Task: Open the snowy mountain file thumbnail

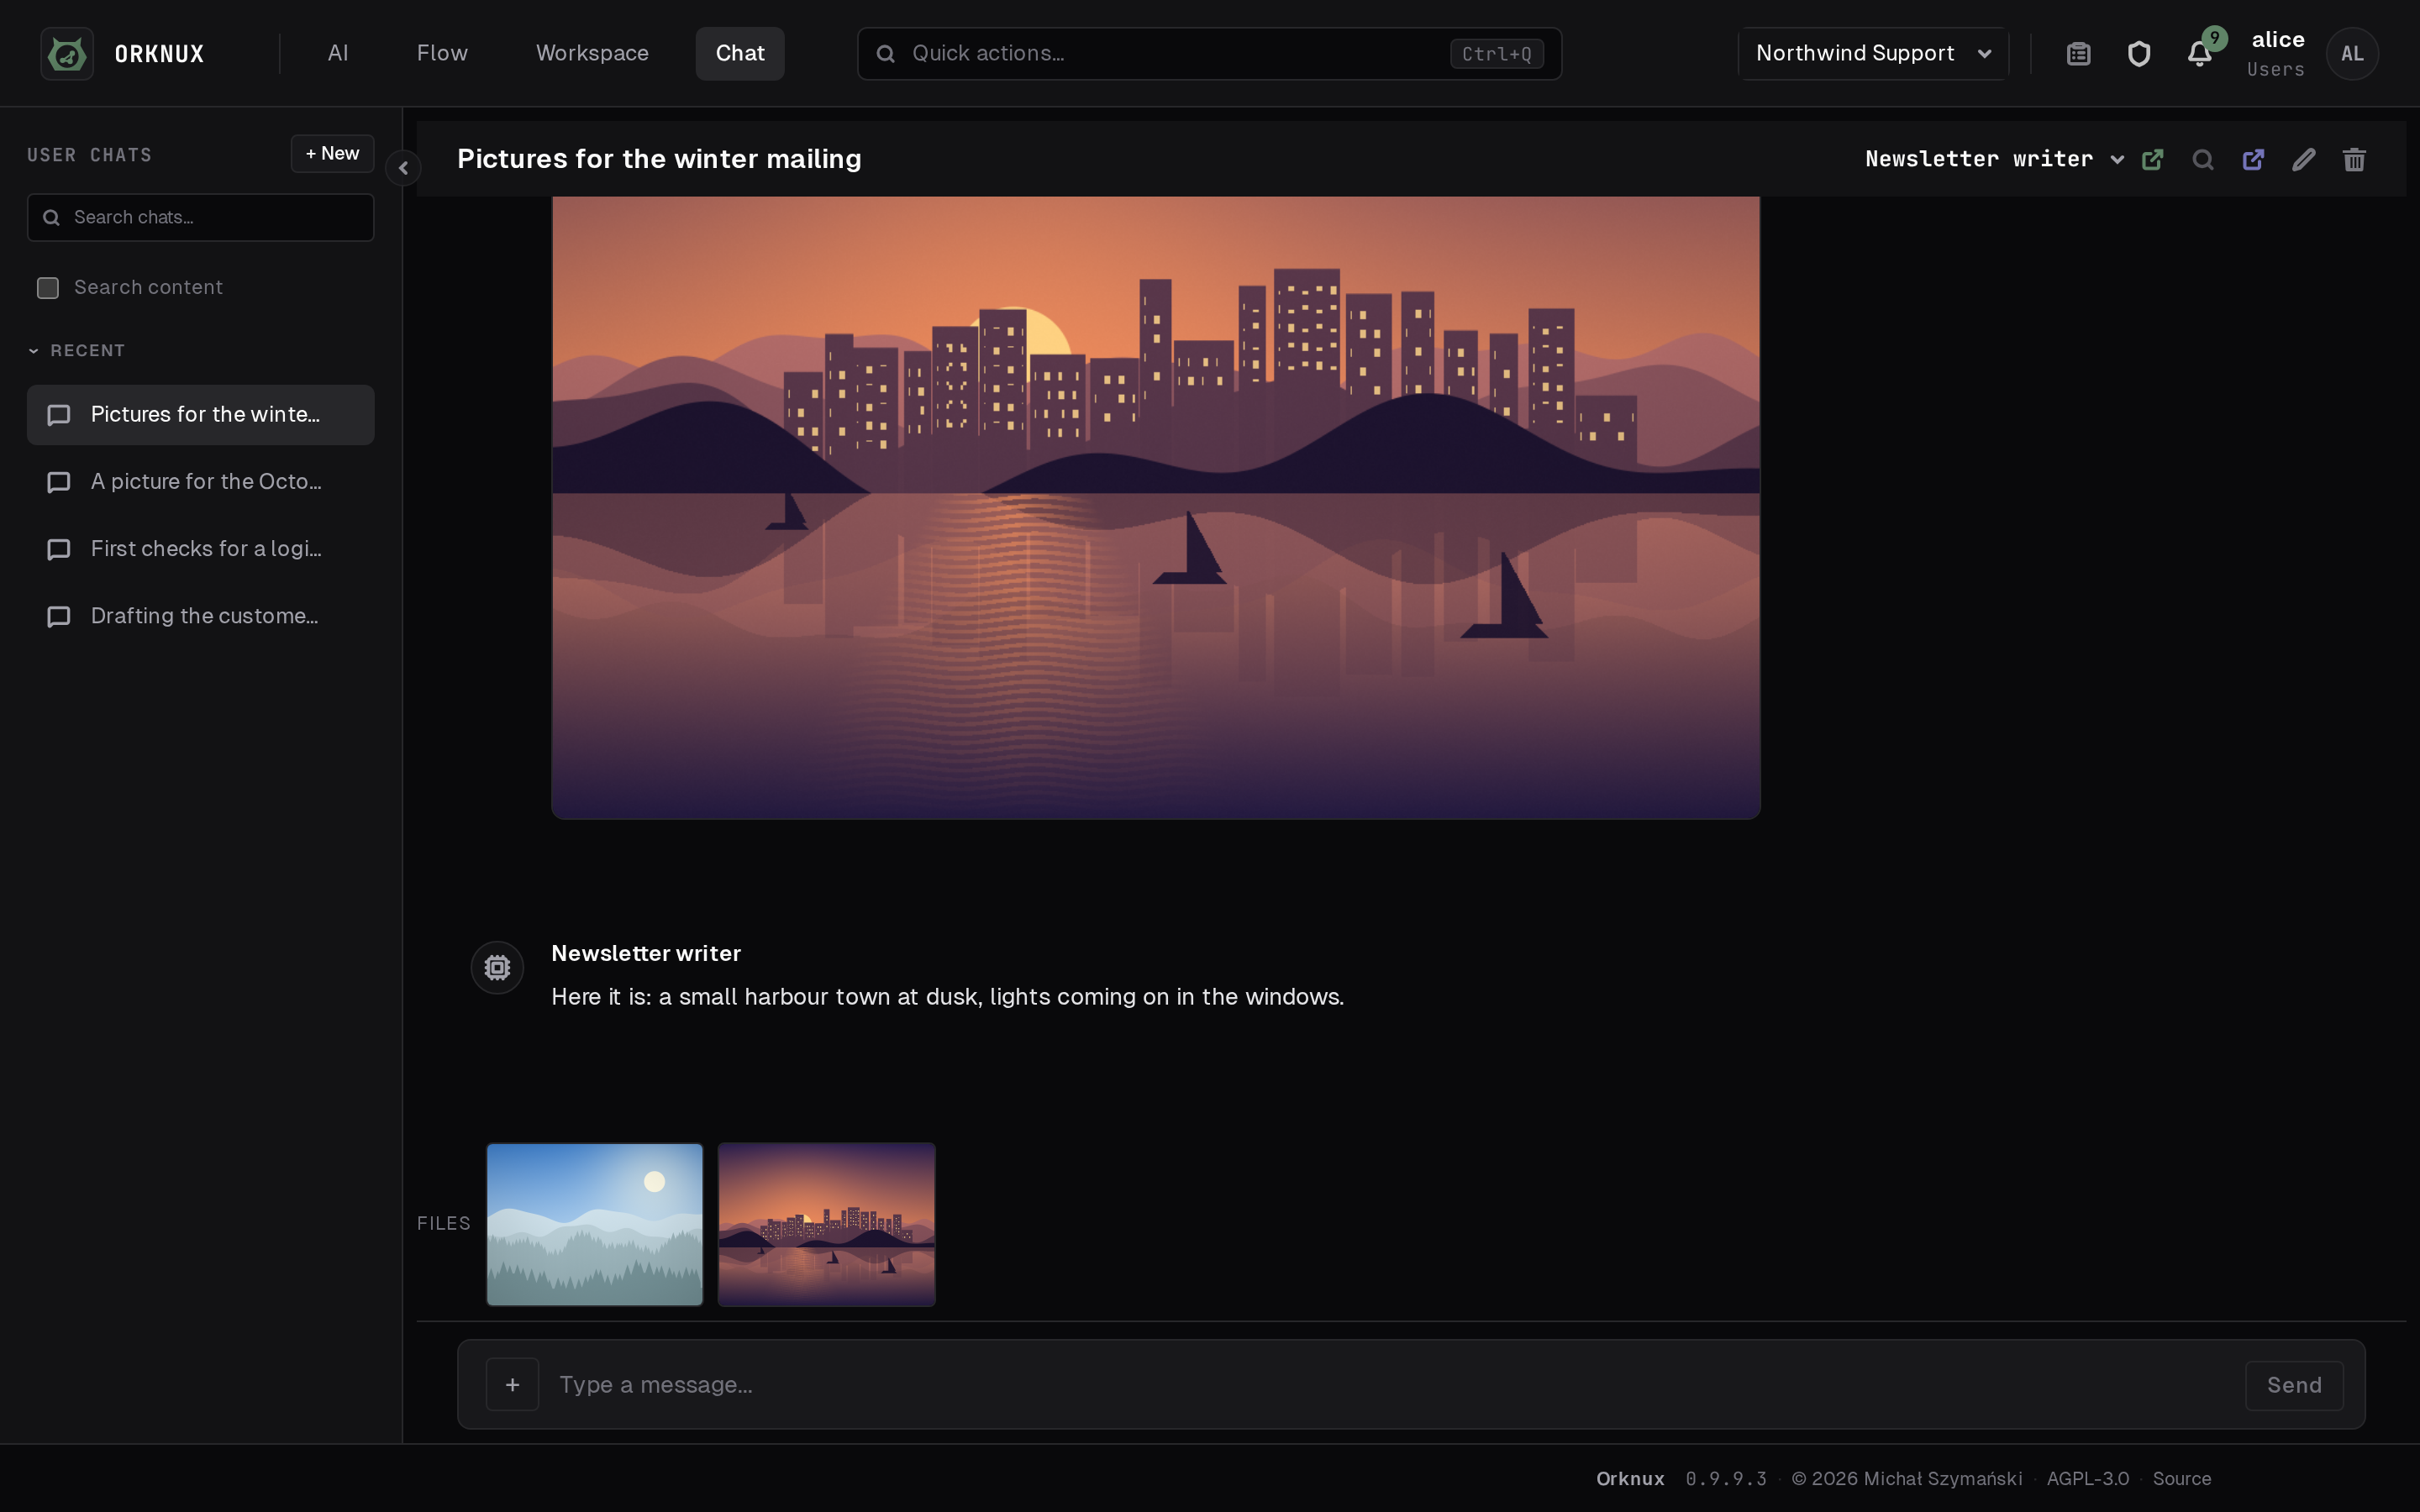Action: (x=594, y=1224)
